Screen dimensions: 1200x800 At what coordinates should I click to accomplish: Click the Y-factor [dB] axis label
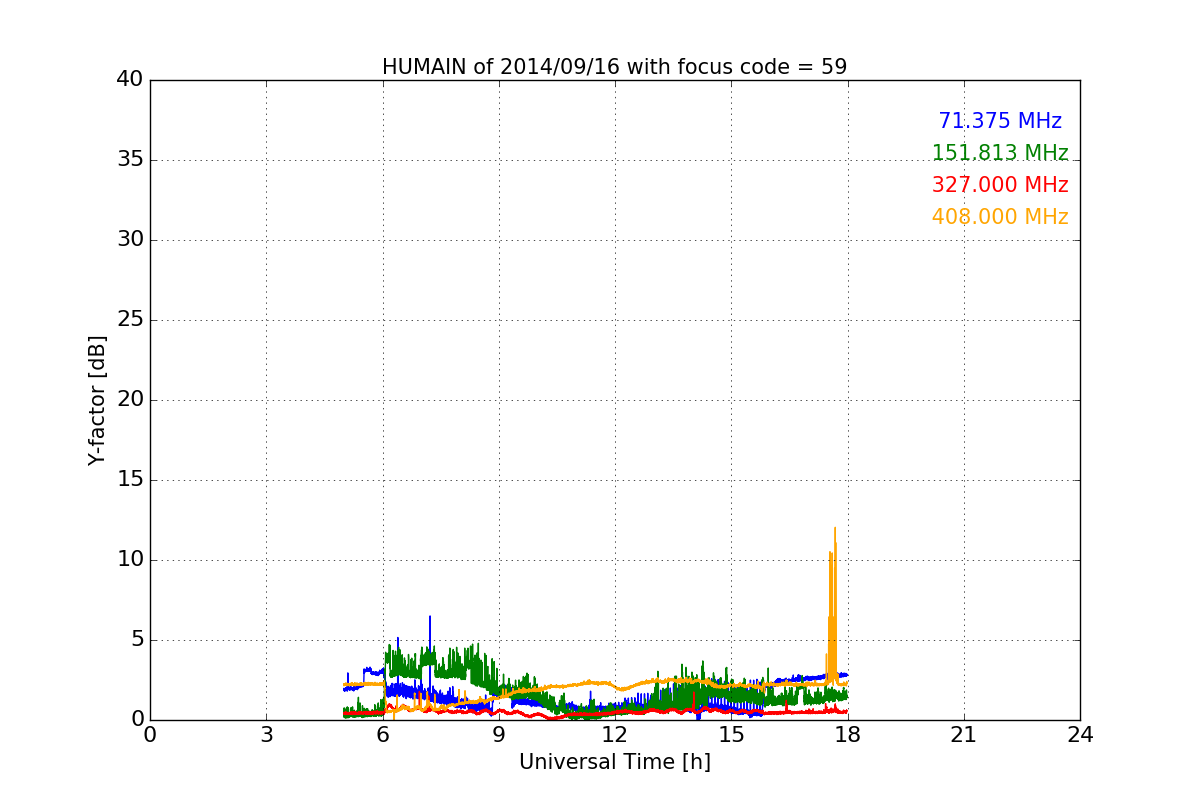coord(97,400)
